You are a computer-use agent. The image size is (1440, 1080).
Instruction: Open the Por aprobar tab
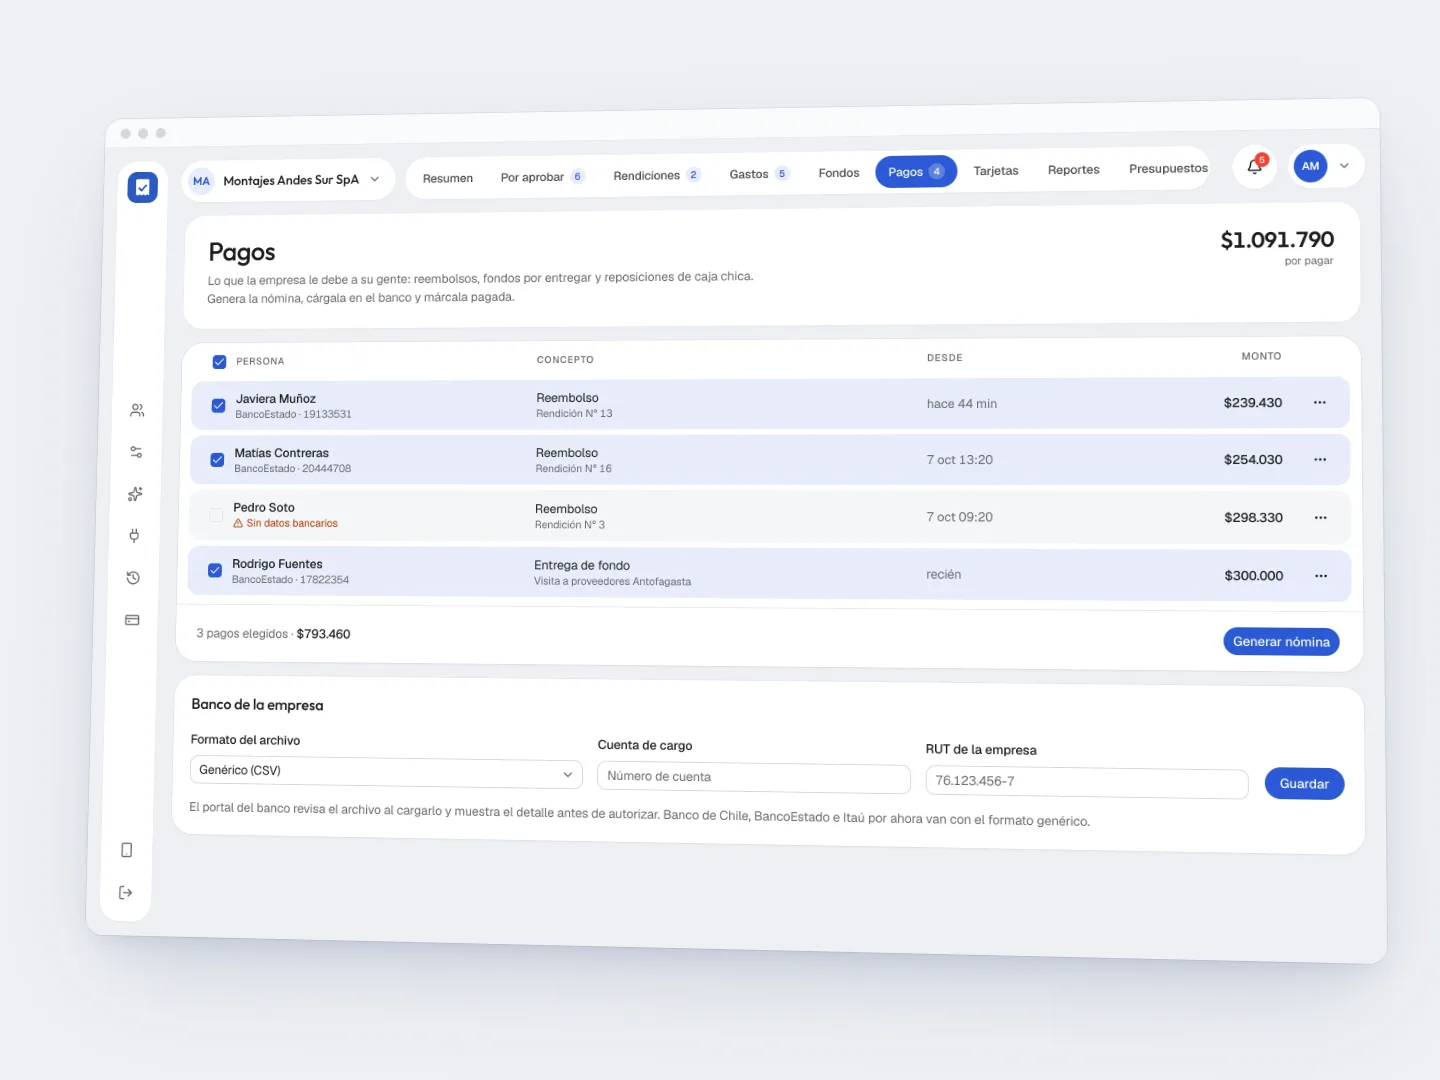pos(542,177)
